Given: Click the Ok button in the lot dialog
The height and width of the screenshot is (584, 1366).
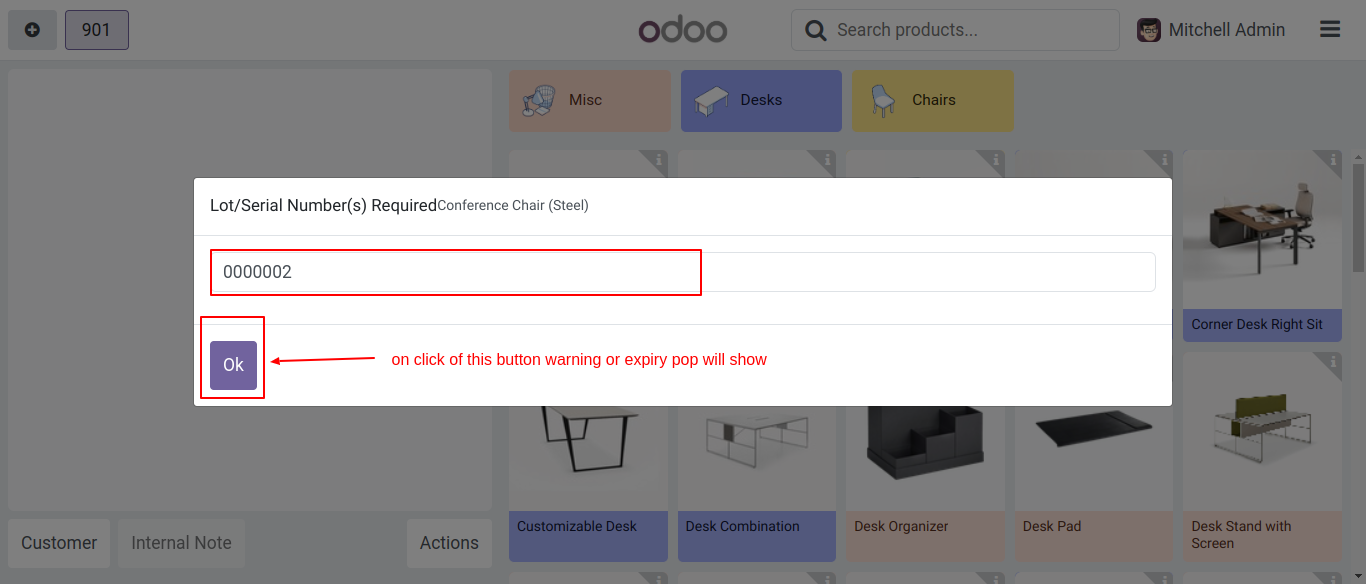Looking at the screenshot, I should pyautogui.click(x=233, y=365).
